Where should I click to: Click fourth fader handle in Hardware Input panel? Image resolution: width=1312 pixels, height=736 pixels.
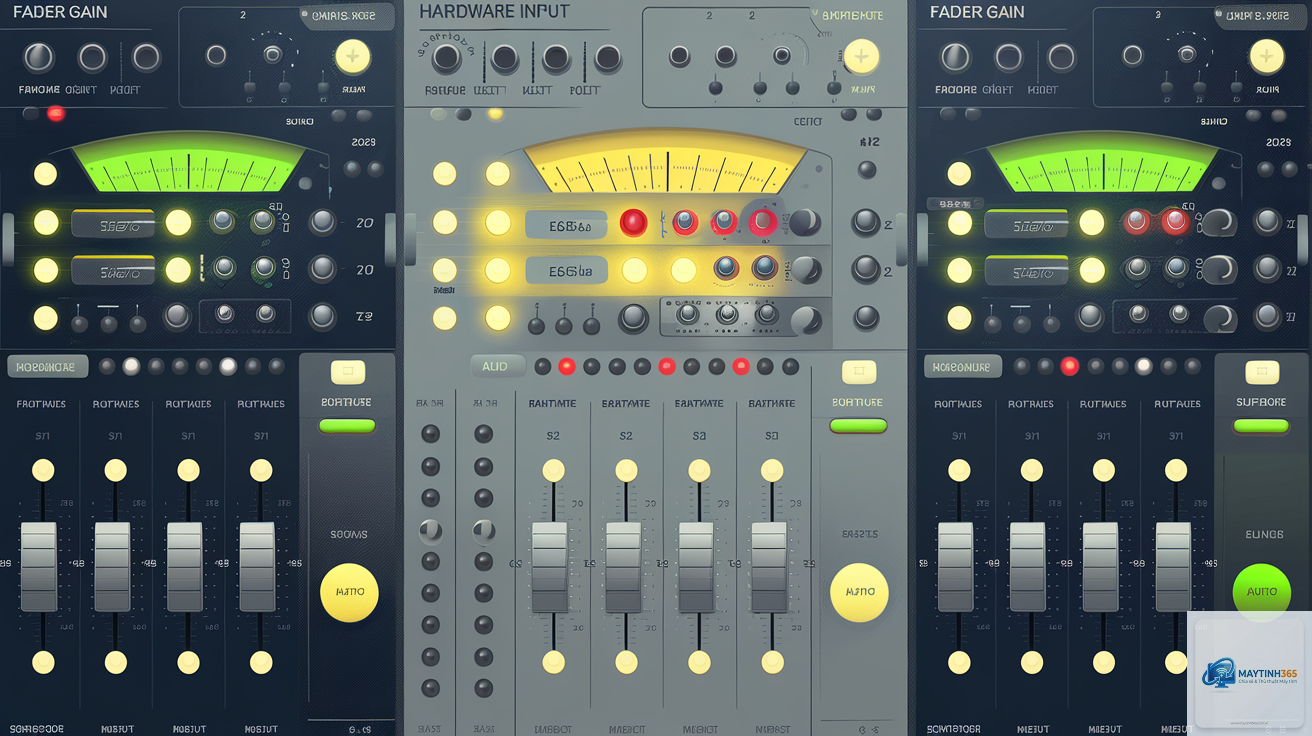click(768, 567)
